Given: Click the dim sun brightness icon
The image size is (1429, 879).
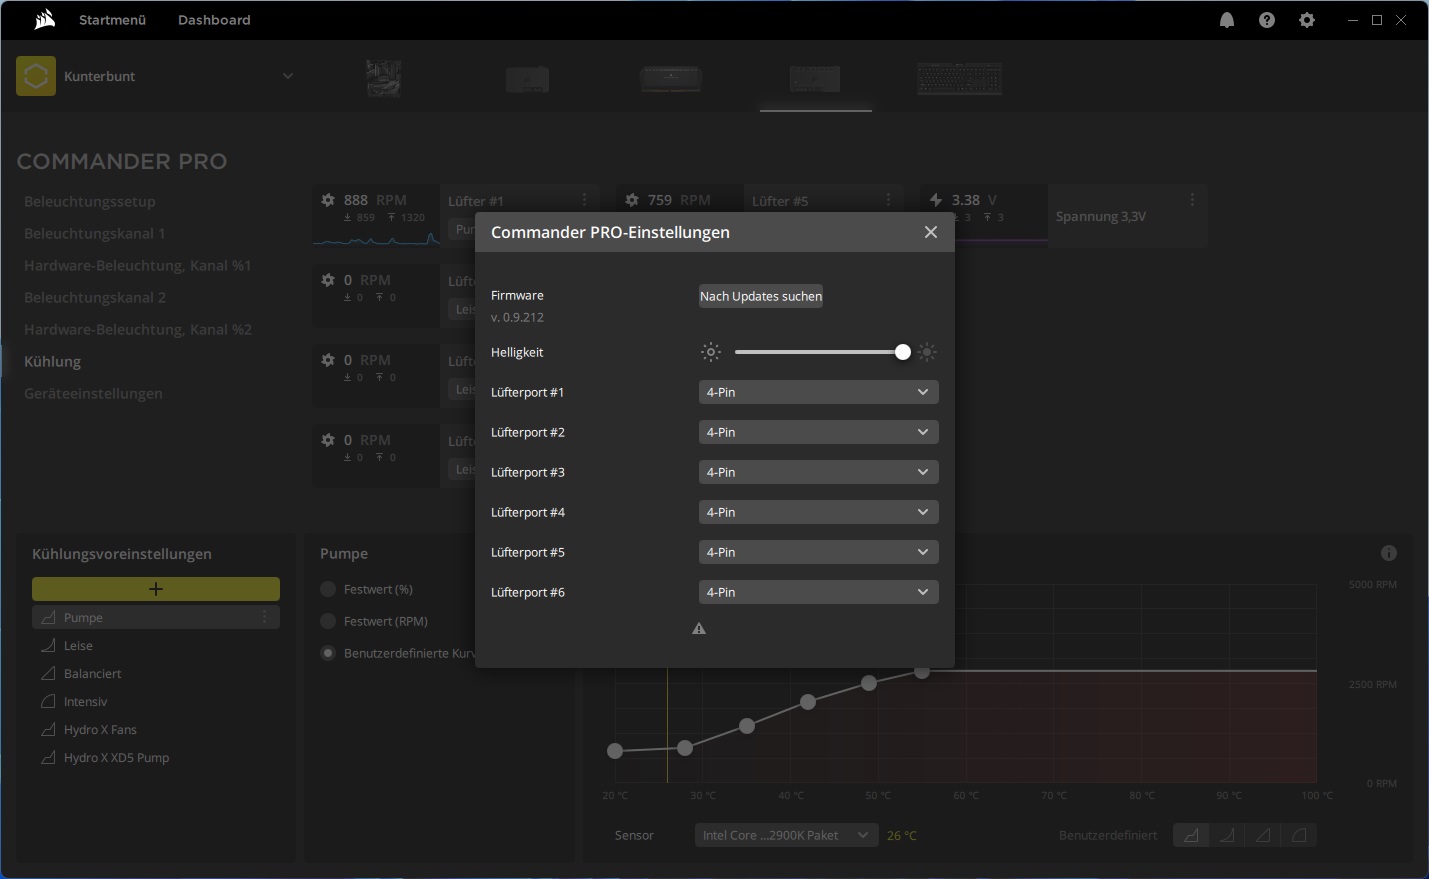Looking at the screenshot, I should (711, 352).
